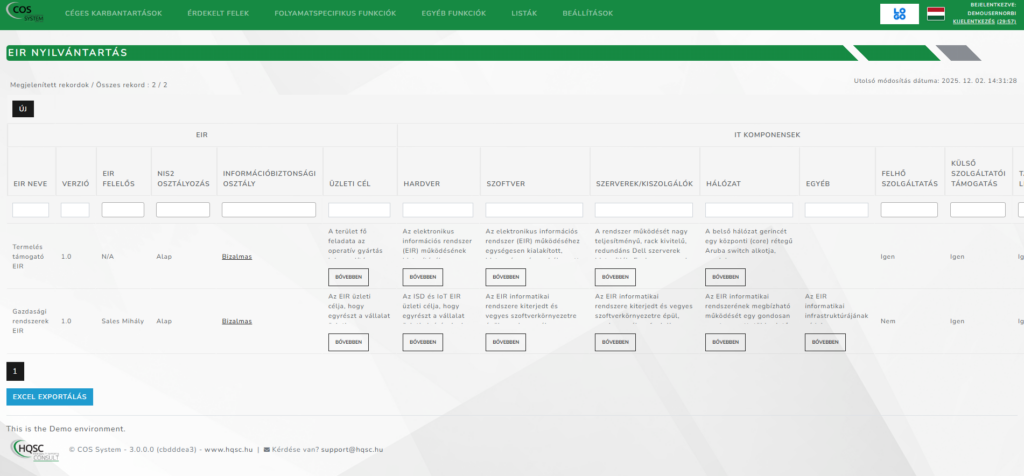Image resolution: width=1024 pixels, height=476 pixels.
Task: Expand Szoftver Bővebben for Gazdasági rendszerek
Action: (x=505, y=342)
